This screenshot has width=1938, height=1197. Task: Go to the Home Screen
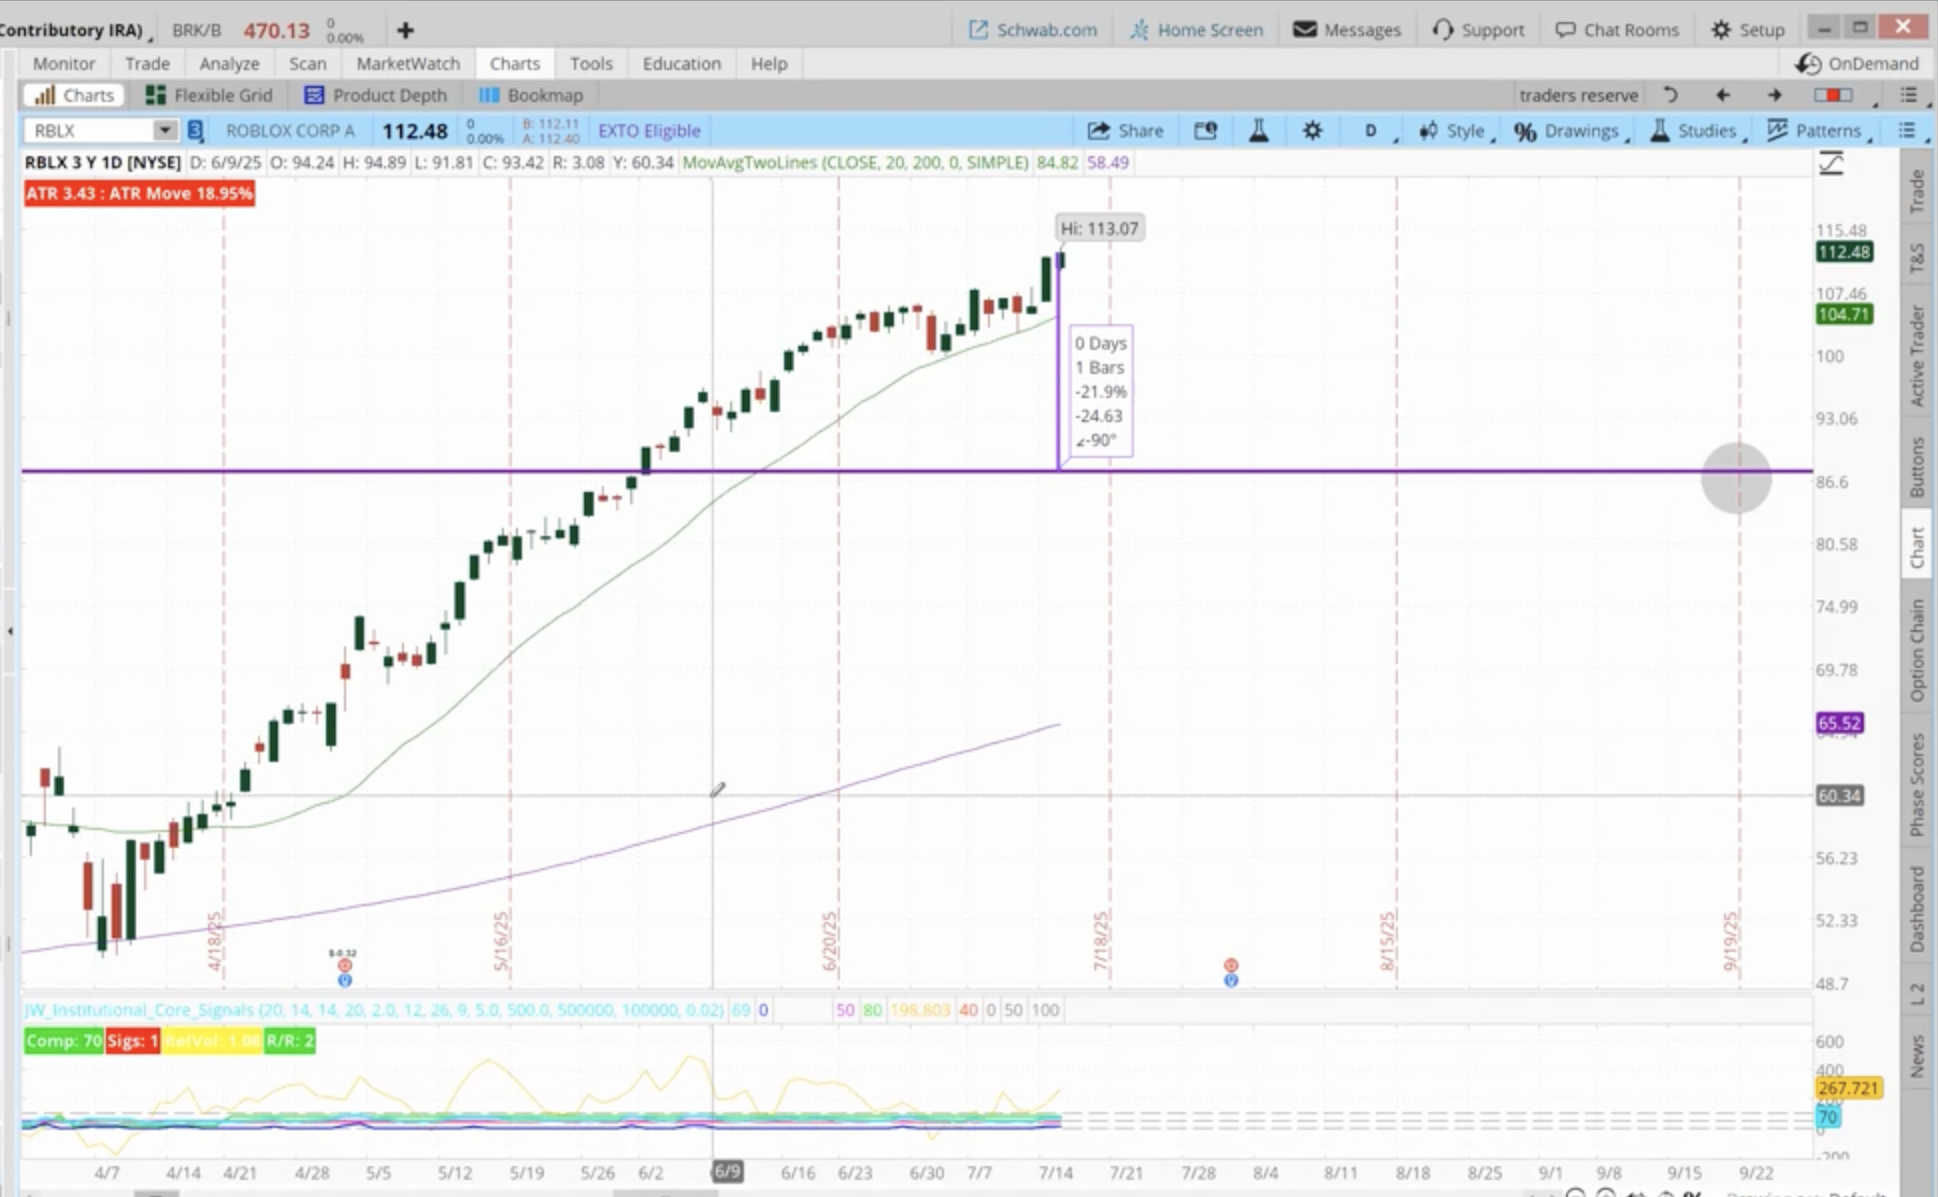pyautogui.click(x=1197, y=30)
